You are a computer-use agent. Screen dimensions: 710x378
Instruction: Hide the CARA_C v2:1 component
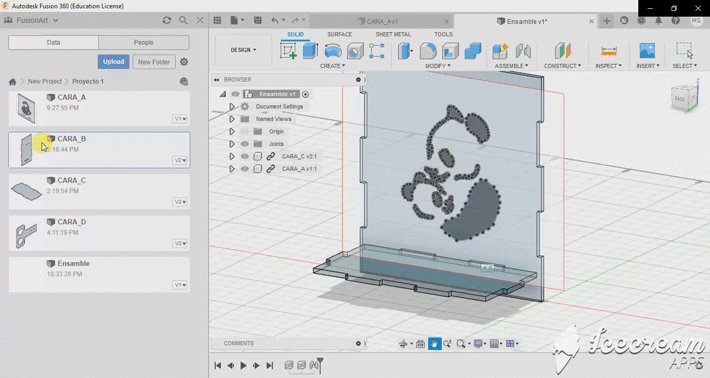coord(245,156)
